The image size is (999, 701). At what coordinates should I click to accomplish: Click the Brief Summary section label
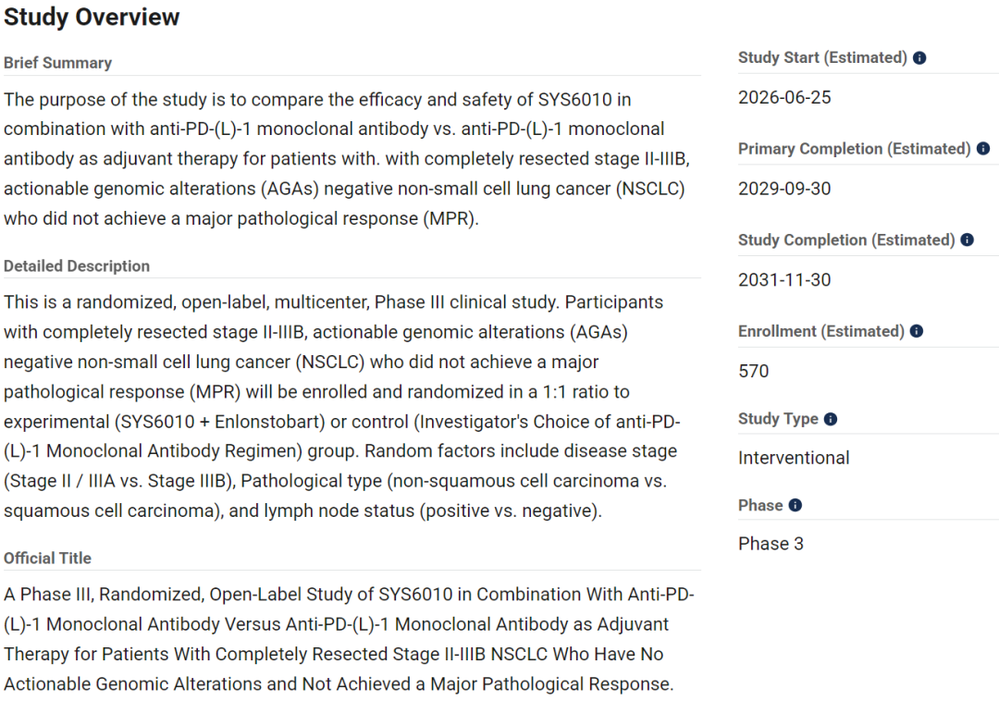click(58, 62)
